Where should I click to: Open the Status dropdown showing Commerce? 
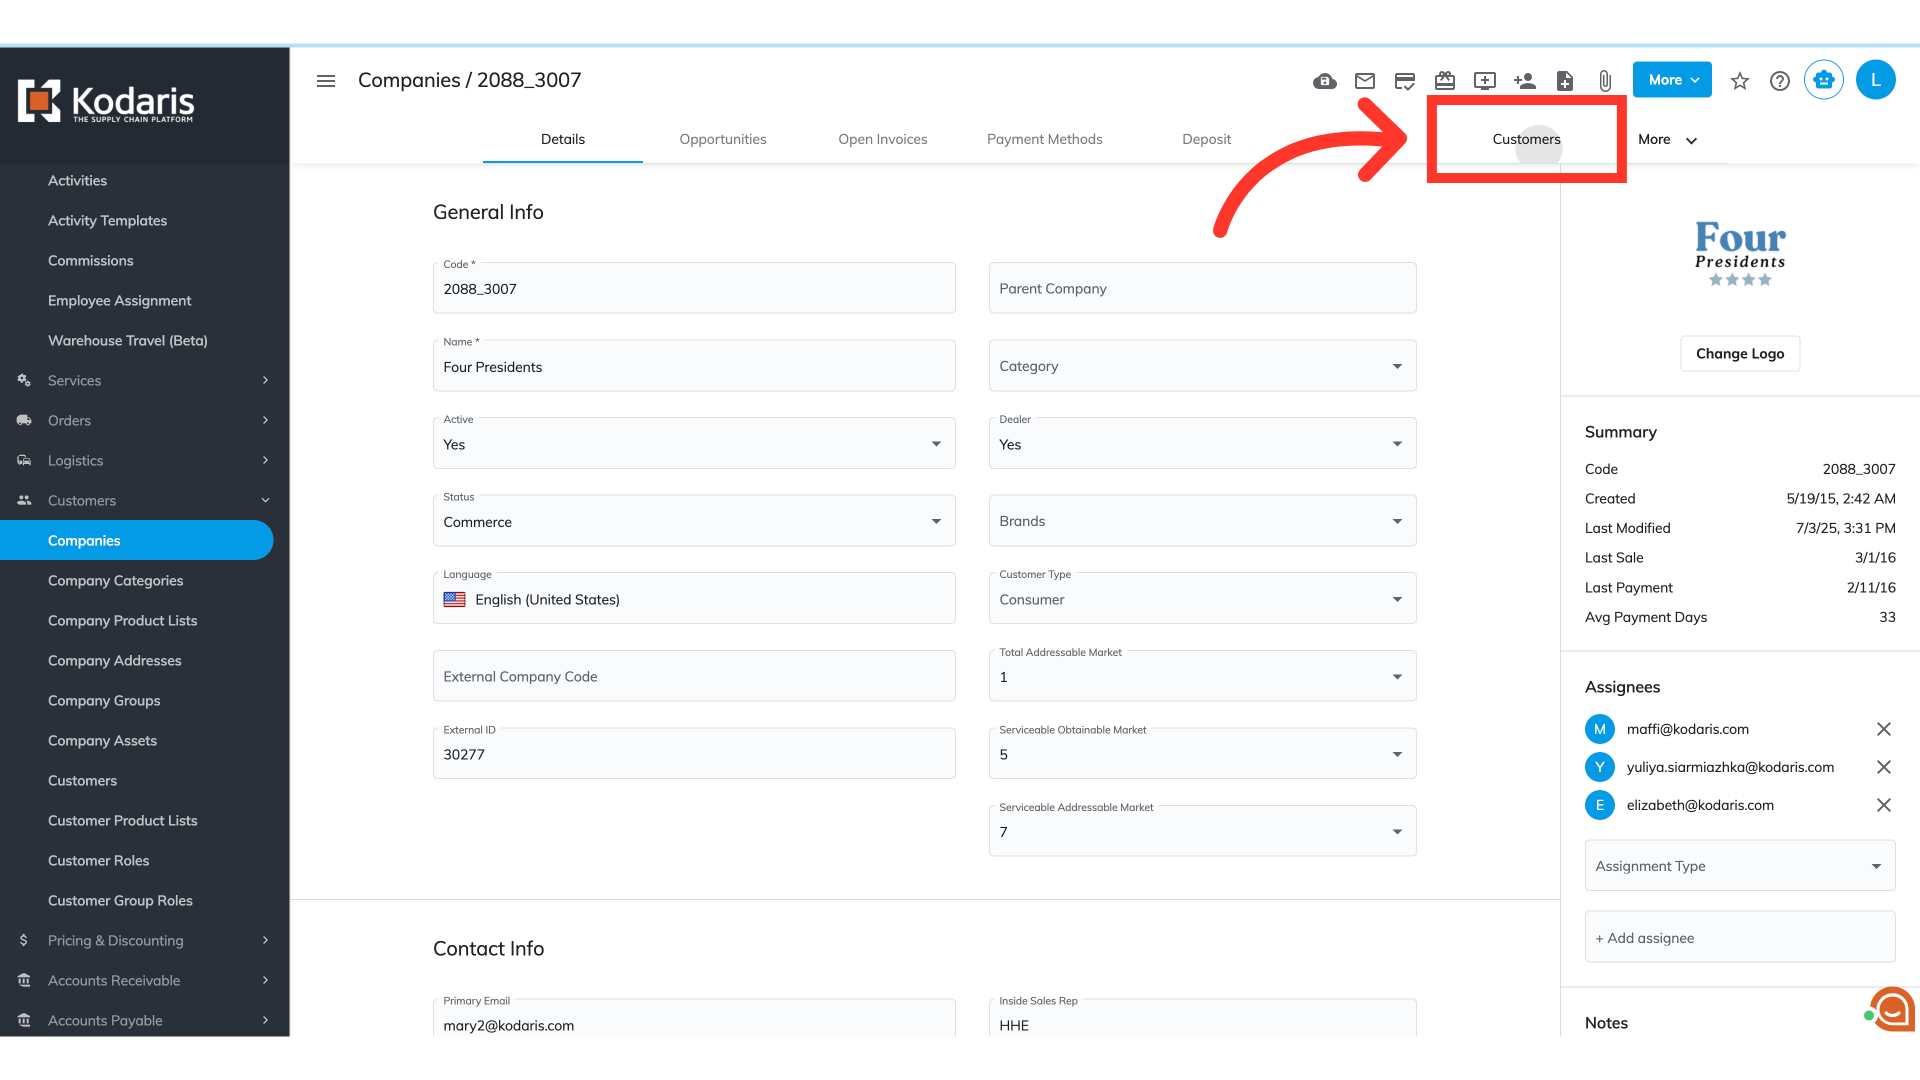click(x=694, y=521)
